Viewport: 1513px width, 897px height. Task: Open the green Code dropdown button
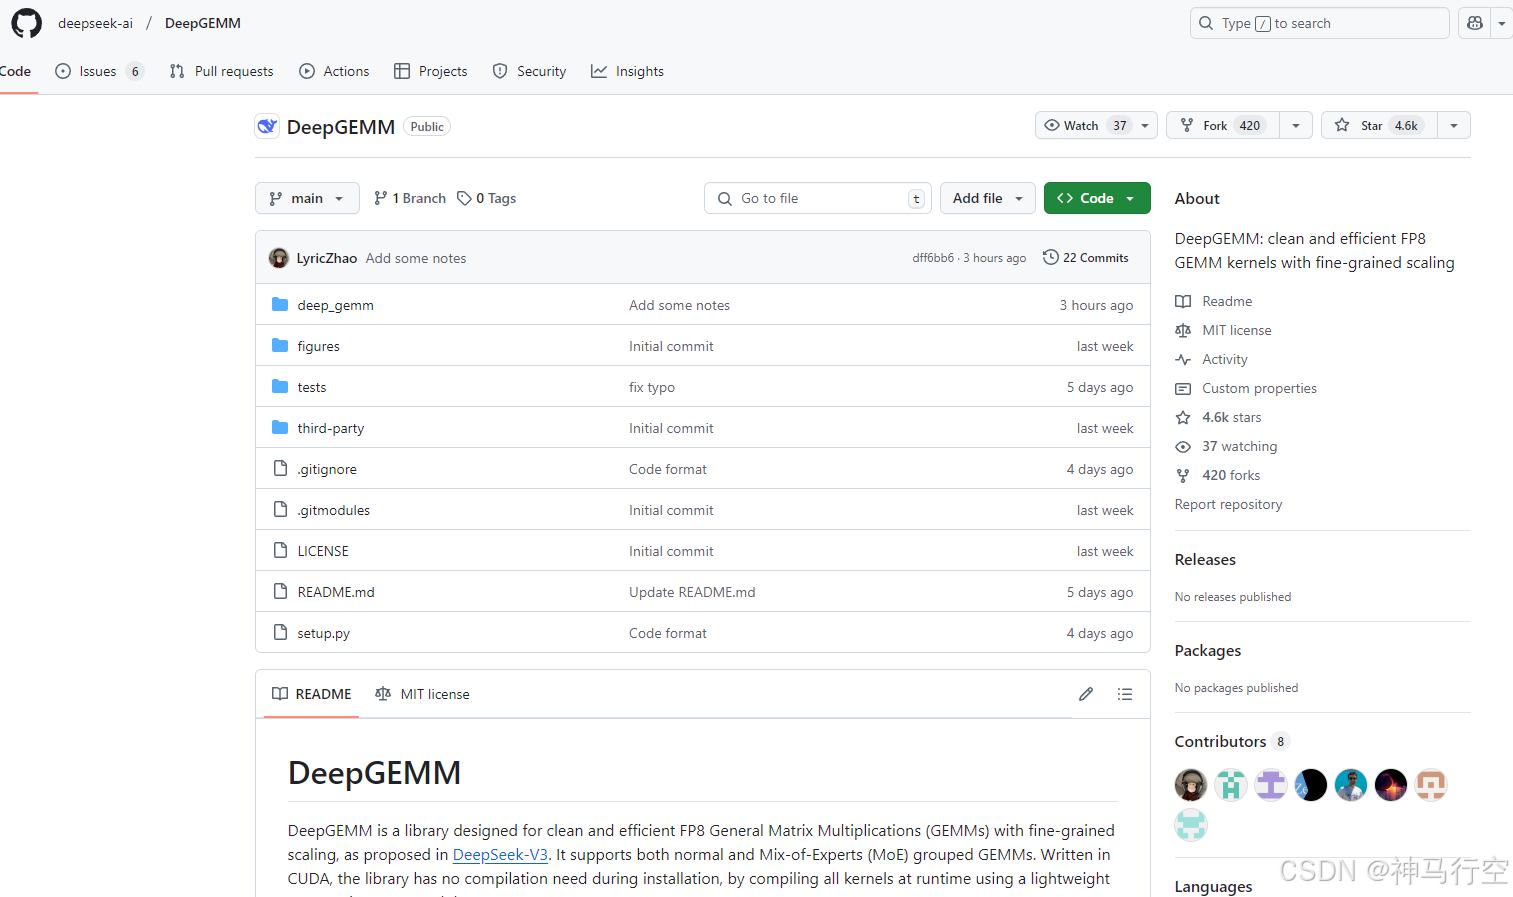(x=1097, y=198)
